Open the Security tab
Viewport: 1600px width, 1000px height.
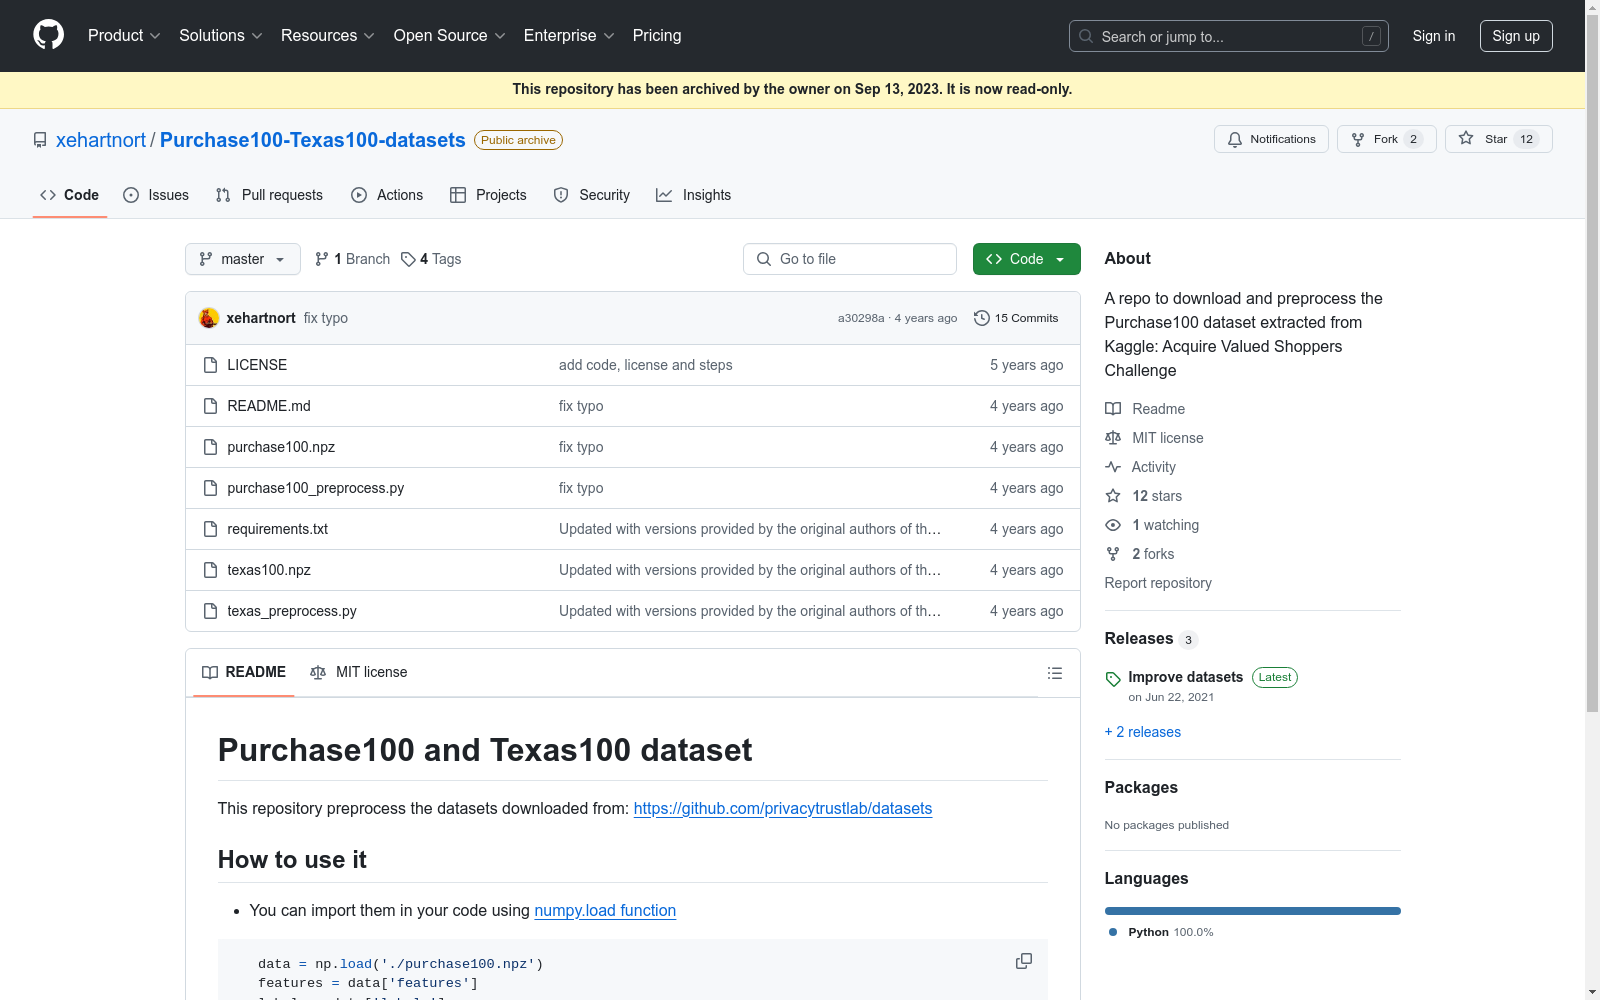point(592,195)
